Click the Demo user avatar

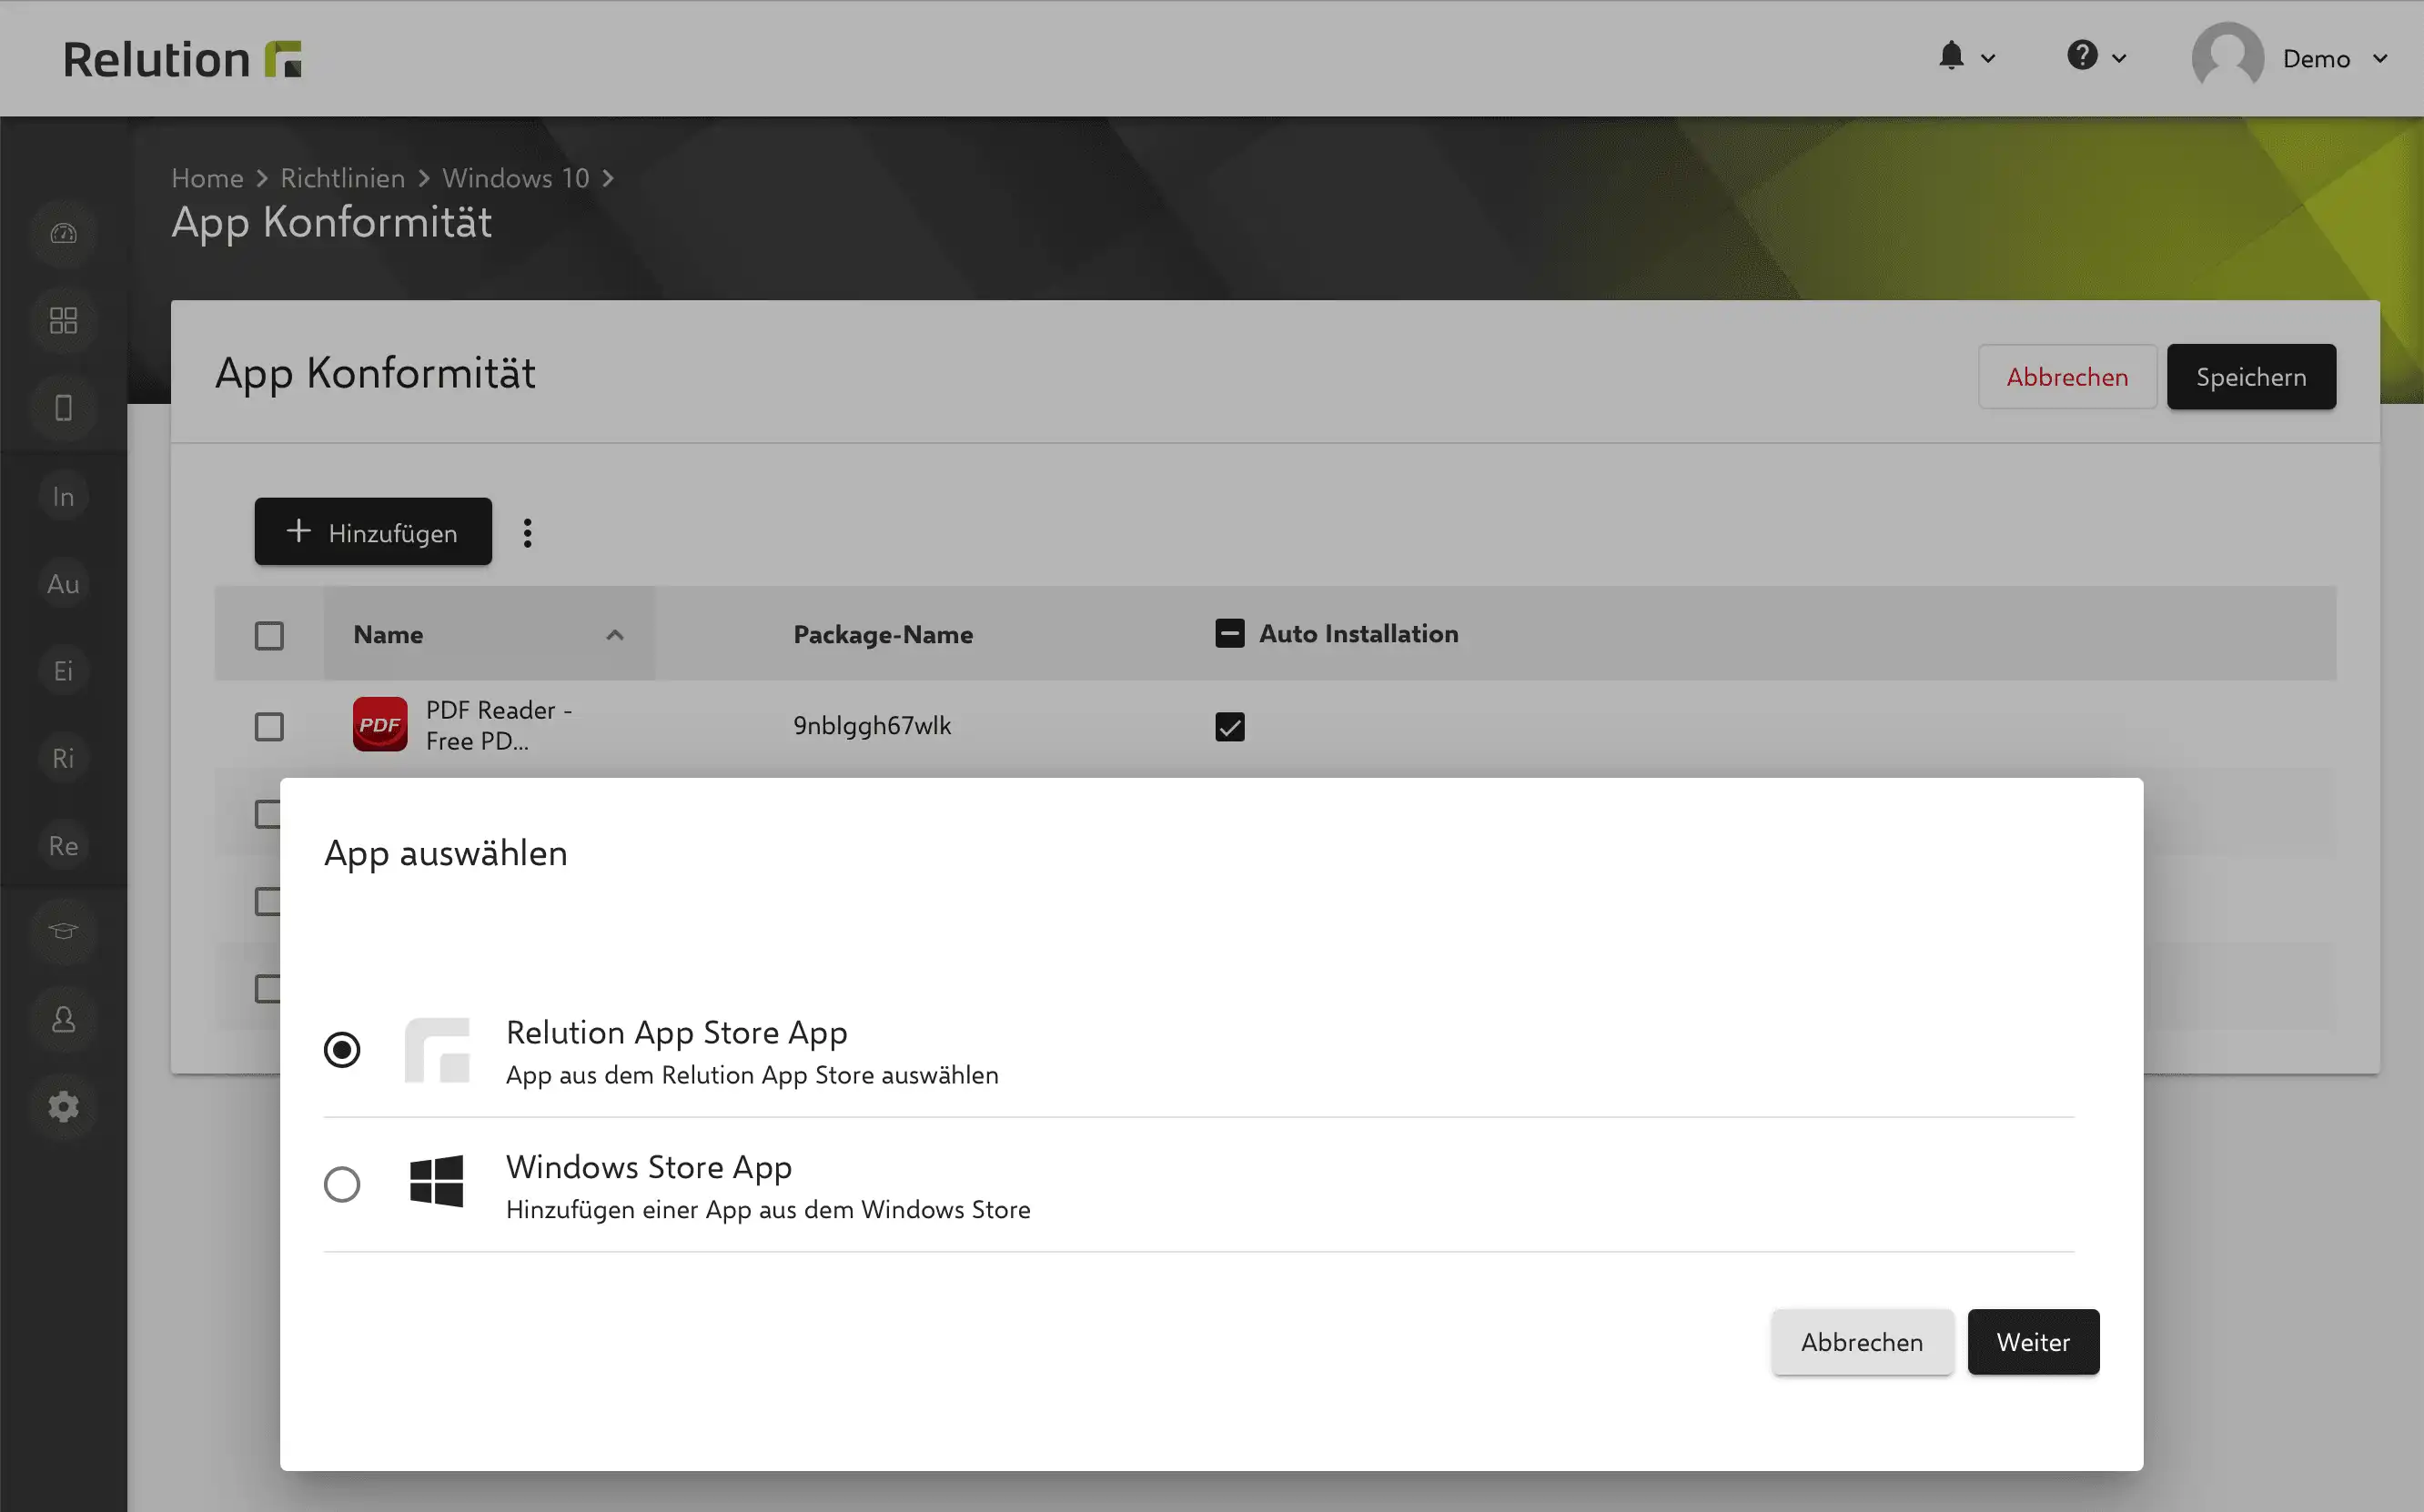(x=2227, y=58)
